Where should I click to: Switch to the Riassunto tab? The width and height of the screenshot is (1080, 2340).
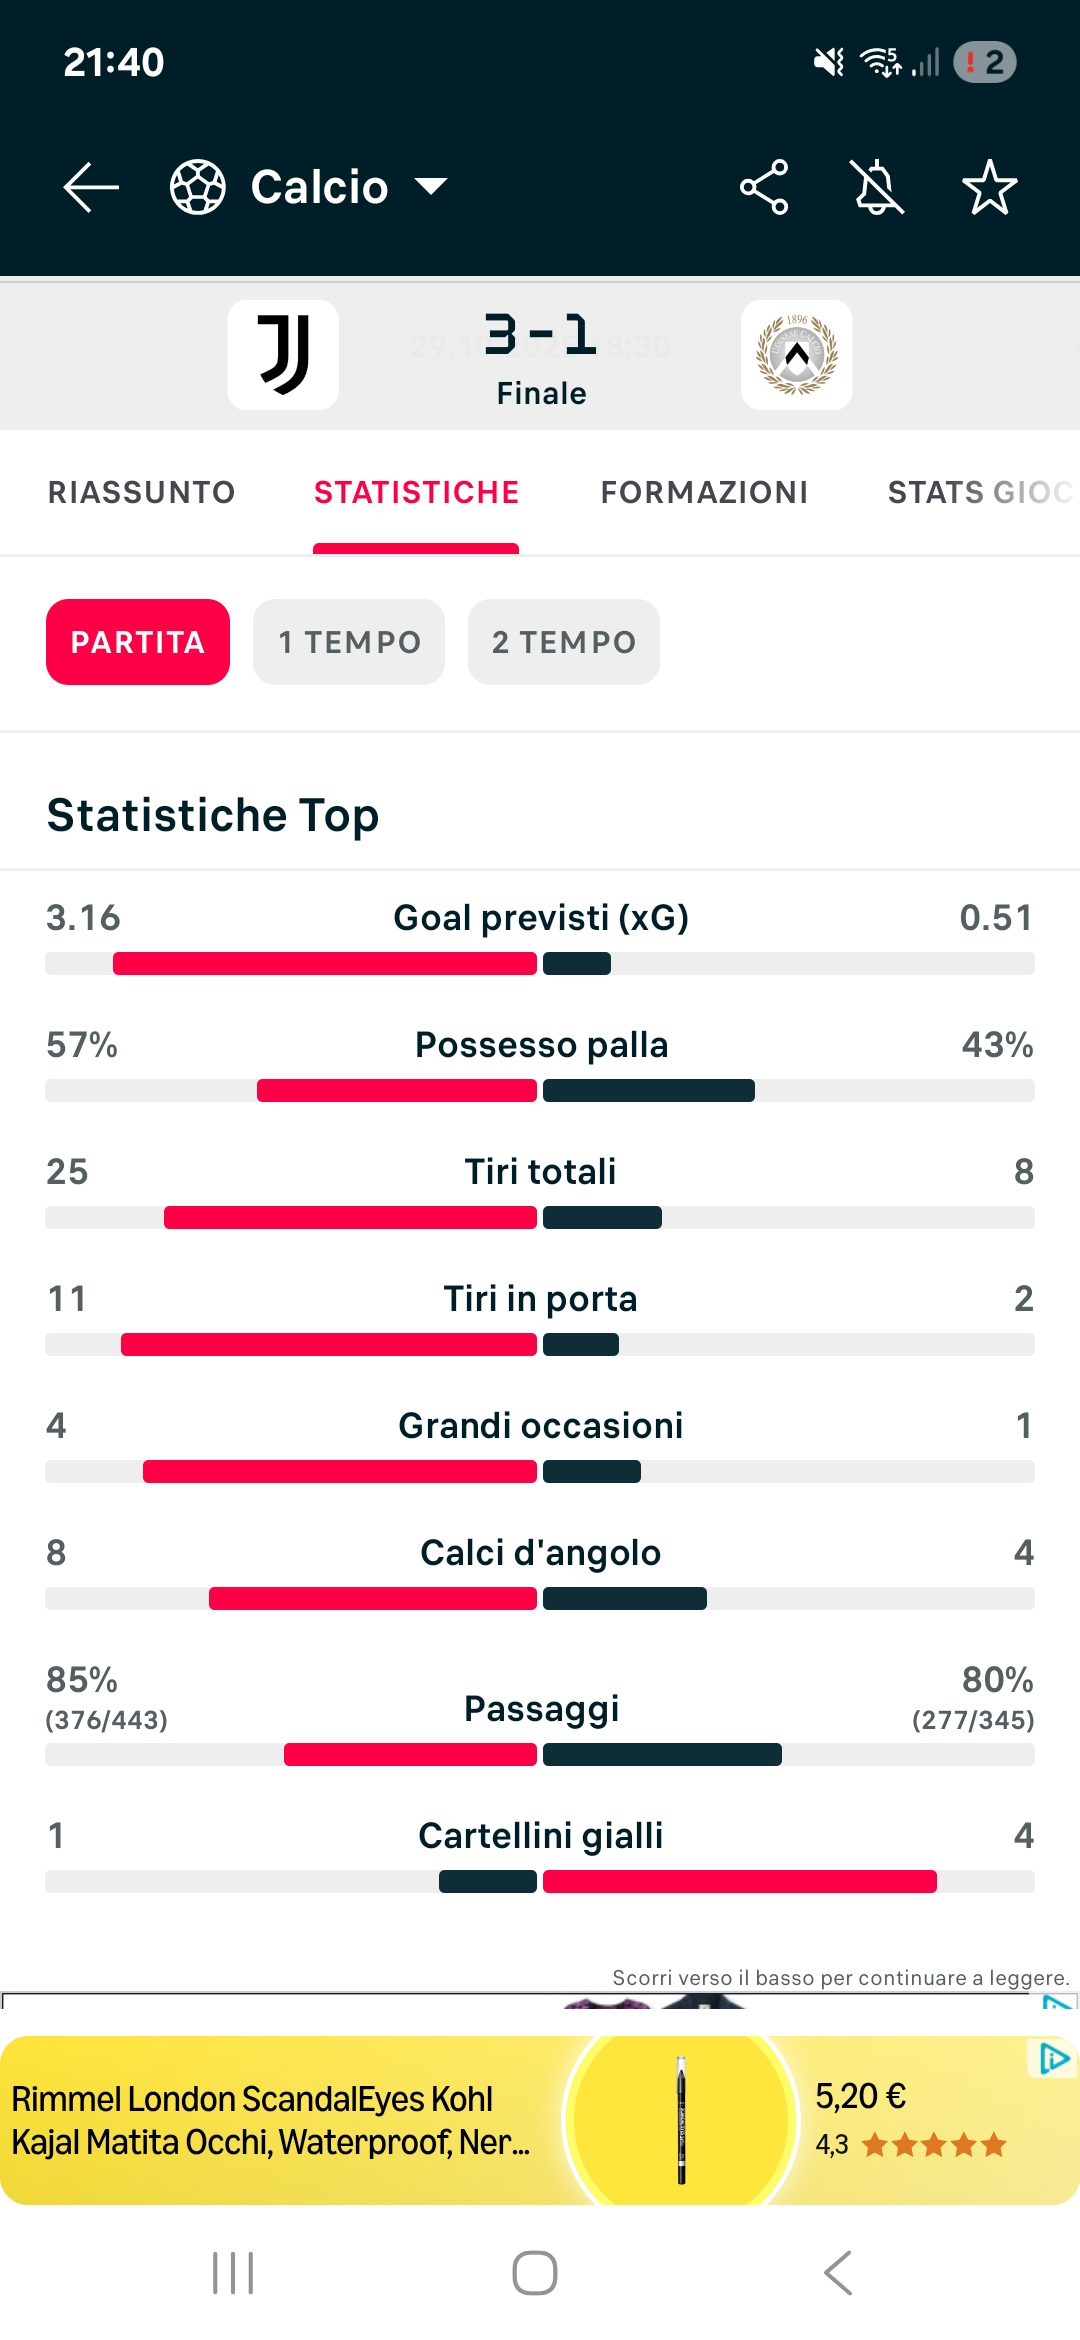point(142,492)
